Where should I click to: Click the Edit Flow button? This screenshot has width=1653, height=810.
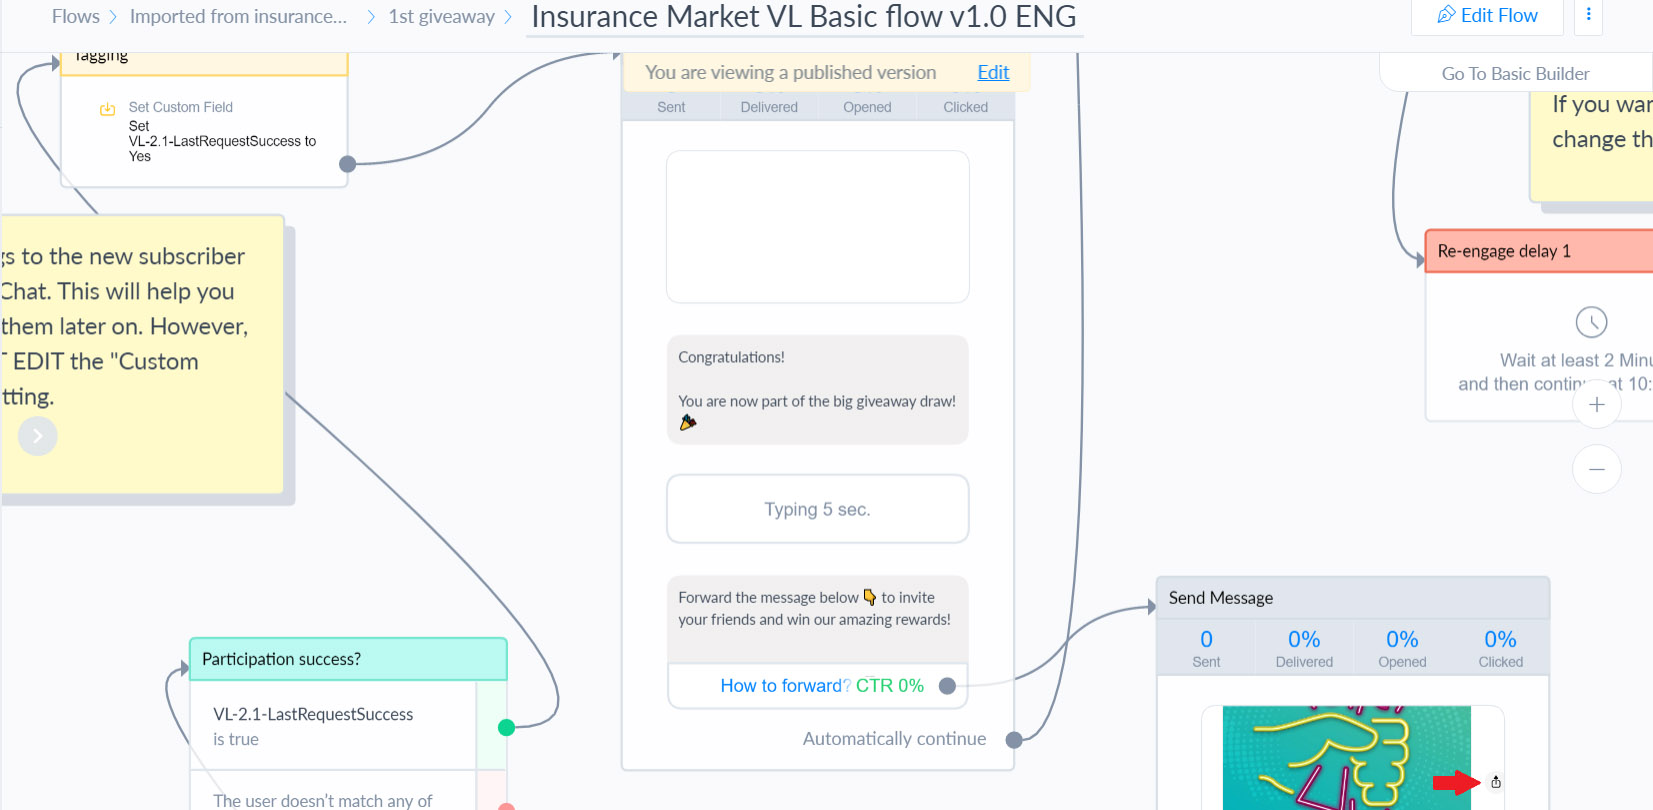tap(1487, 16)
